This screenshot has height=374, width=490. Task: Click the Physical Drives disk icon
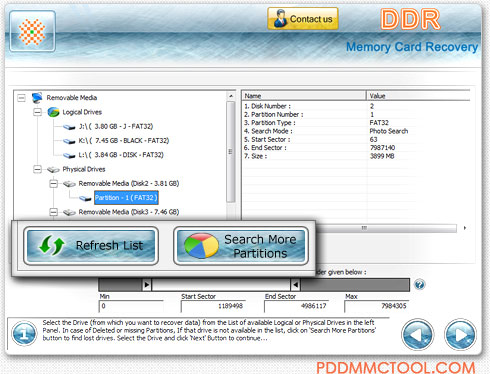coord(53,170)
